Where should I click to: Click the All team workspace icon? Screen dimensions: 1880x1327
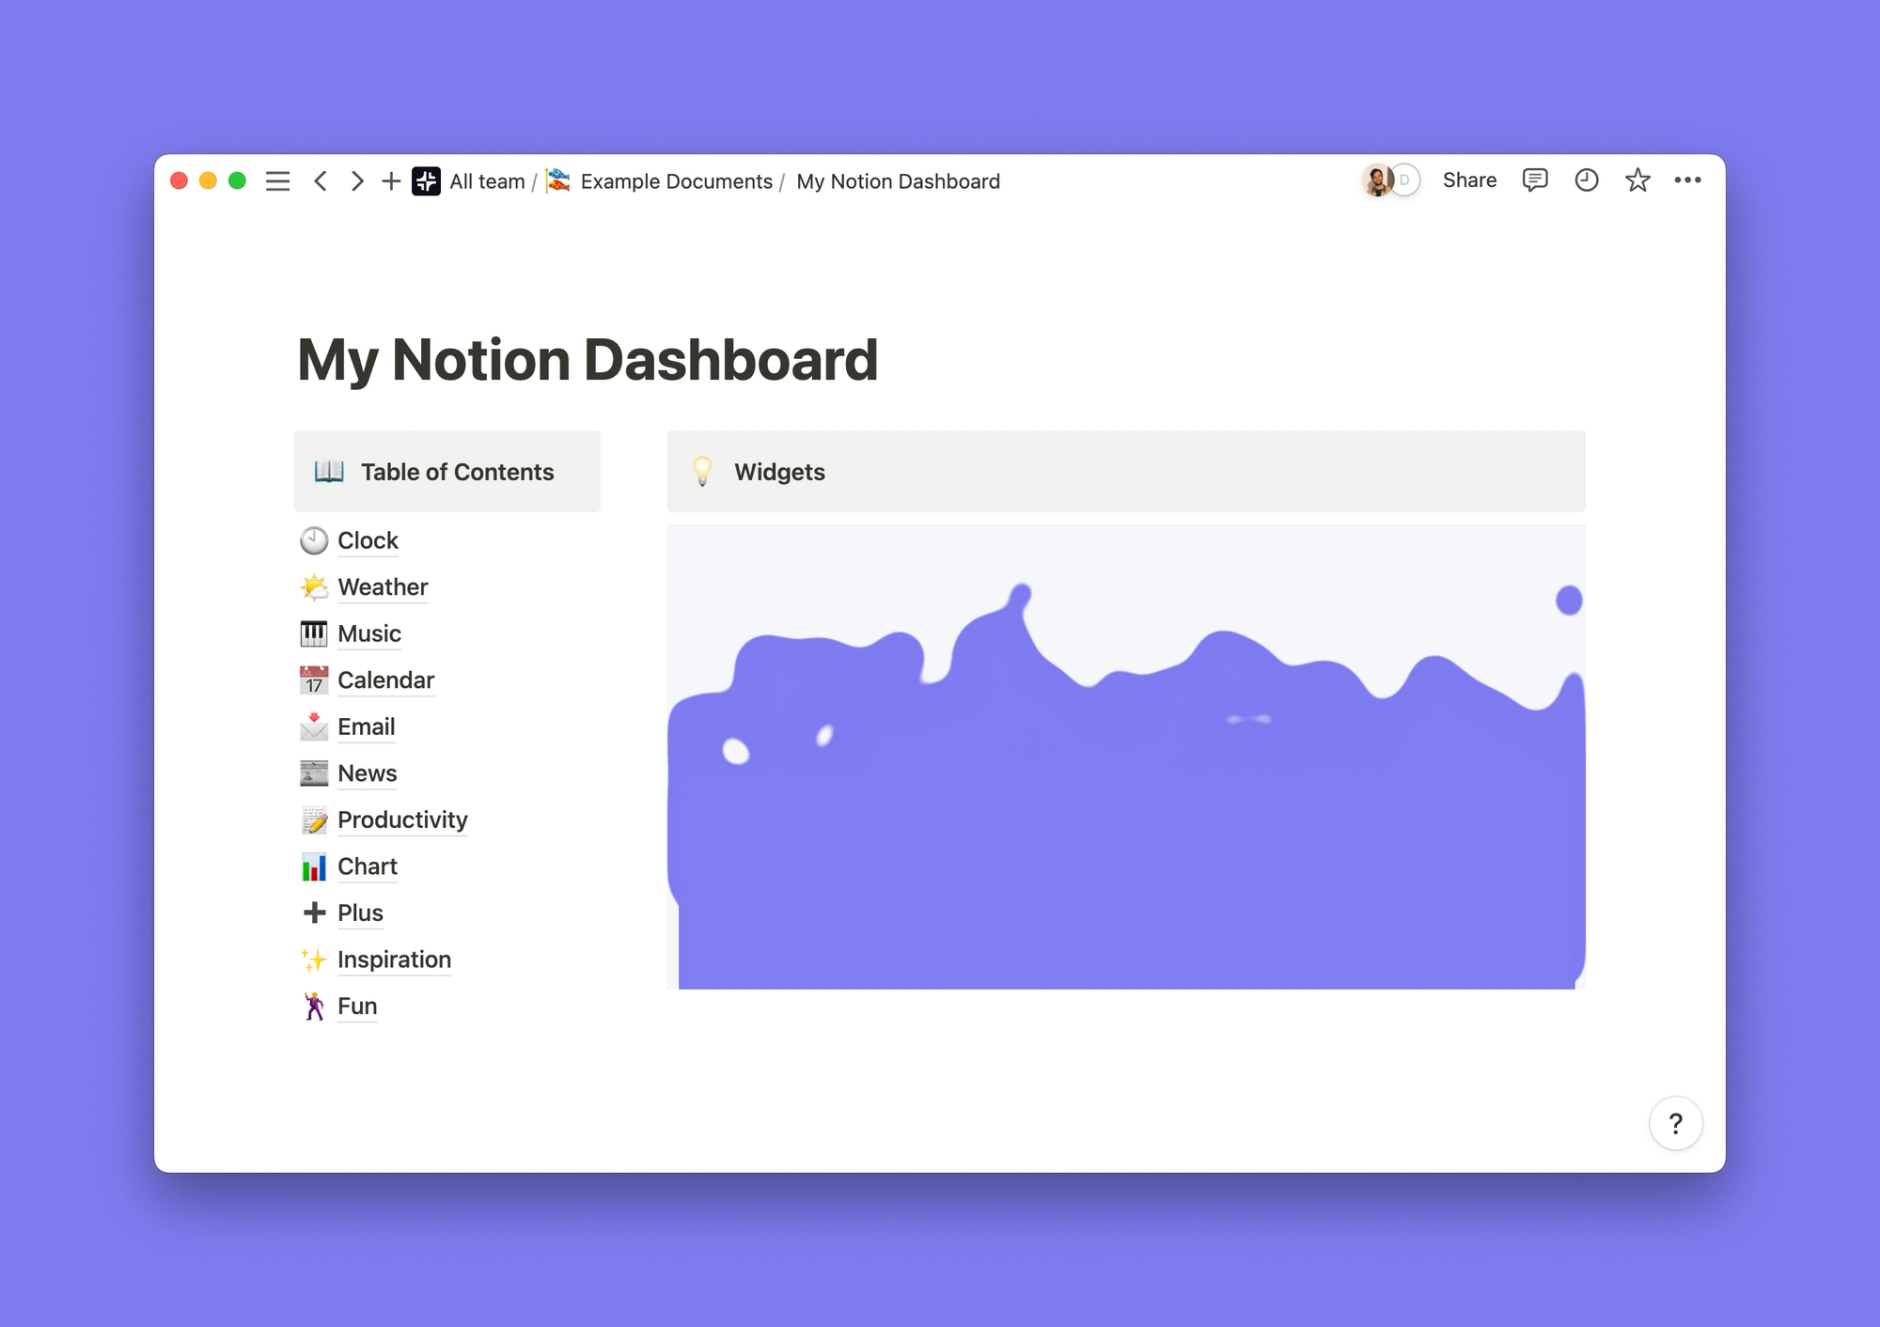coord(426,181)
